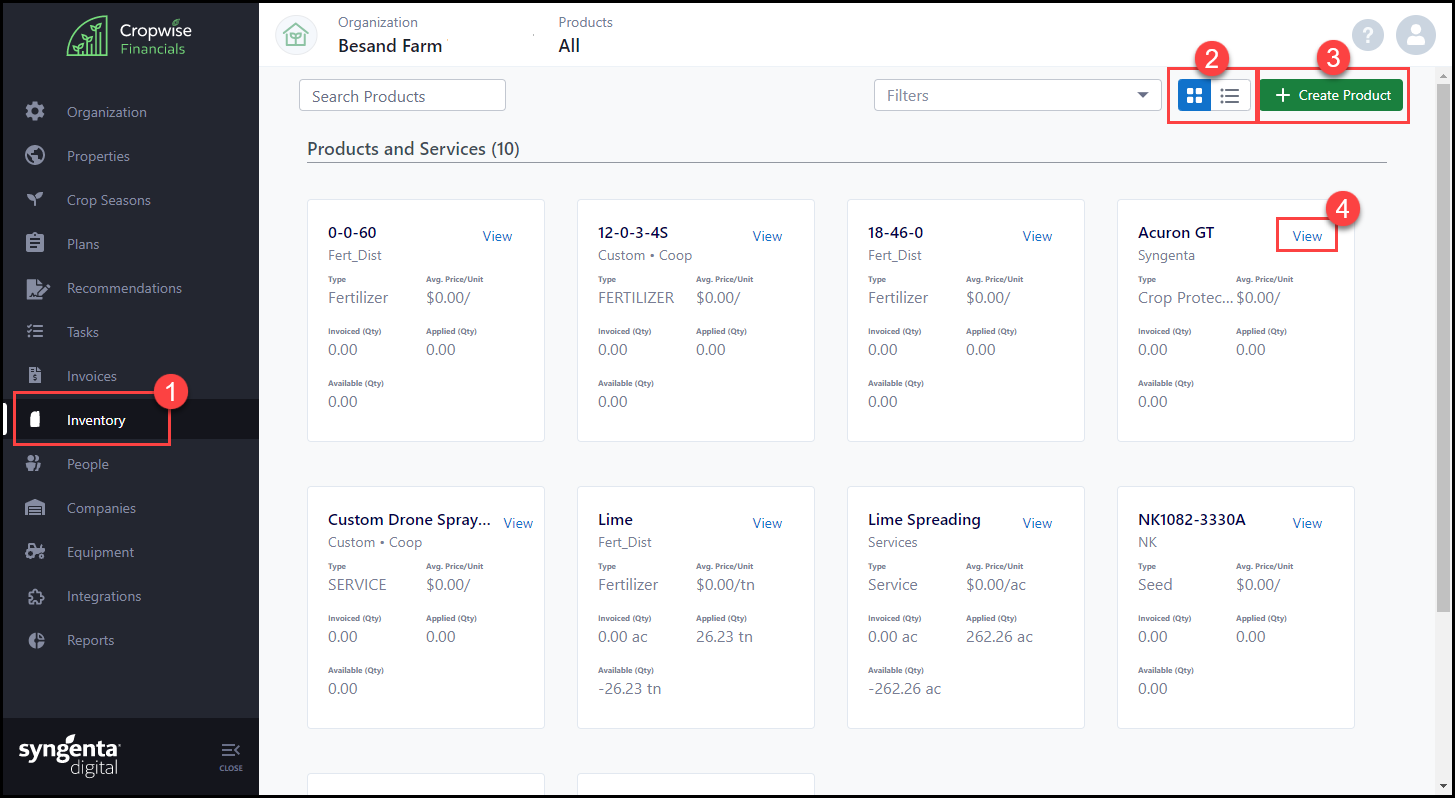
Task: Open the Products All selector
Action: click(585, 36)
